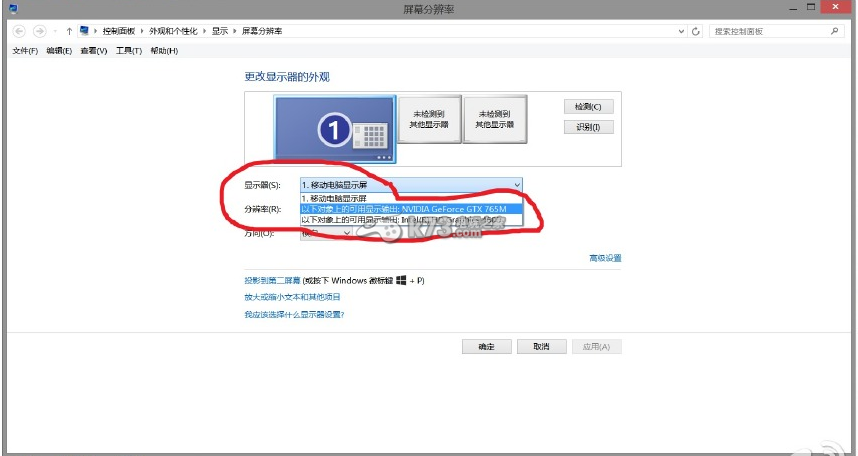This screenshot has height=456, width=858.
Task: Open the 查看(V) menu
Action: coord(95,51)
